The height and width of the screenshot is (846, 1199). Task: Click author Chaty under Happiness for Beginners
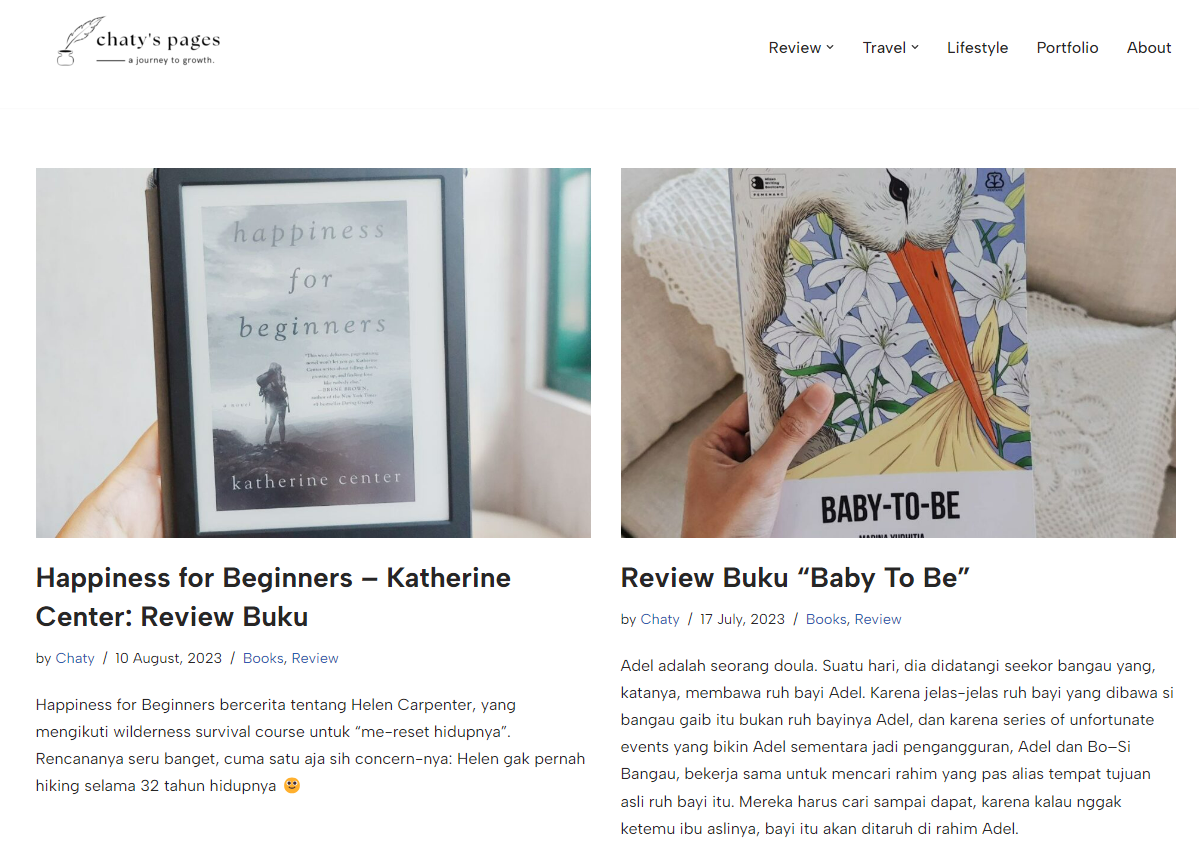[75, 658]
